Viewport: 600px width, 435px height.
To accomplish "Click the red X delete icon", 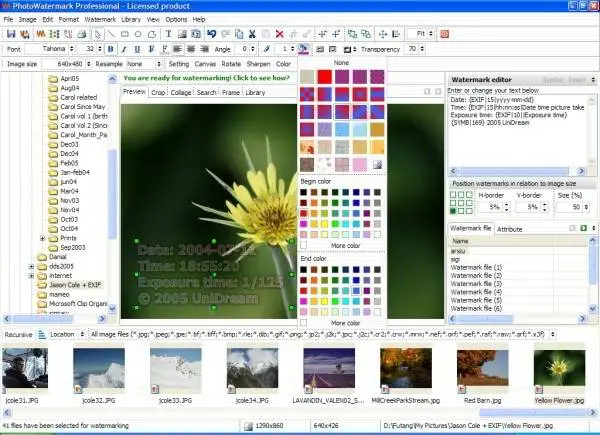I will (280, 34).
